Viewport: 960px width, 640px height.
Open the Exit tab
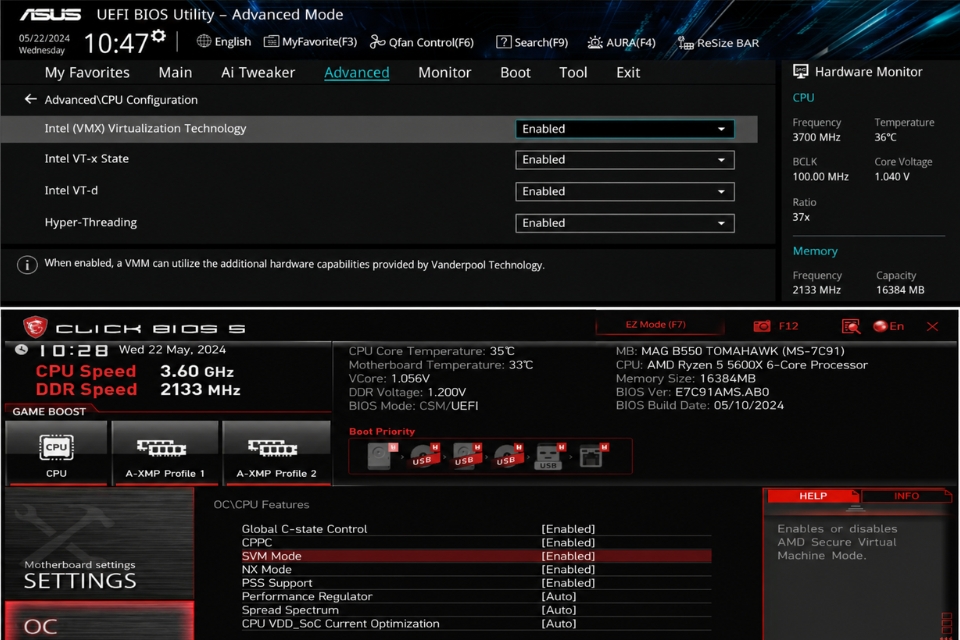628,72
